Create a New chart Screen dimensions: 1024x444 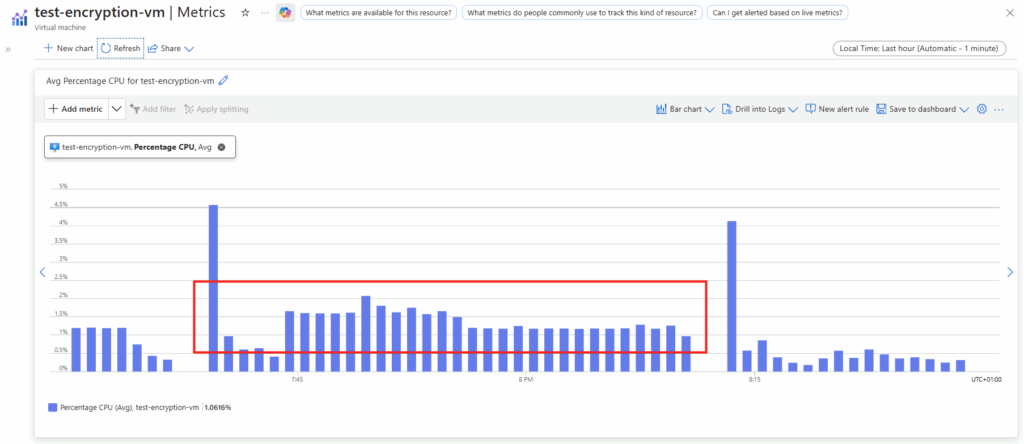click(x=68, y=48)
